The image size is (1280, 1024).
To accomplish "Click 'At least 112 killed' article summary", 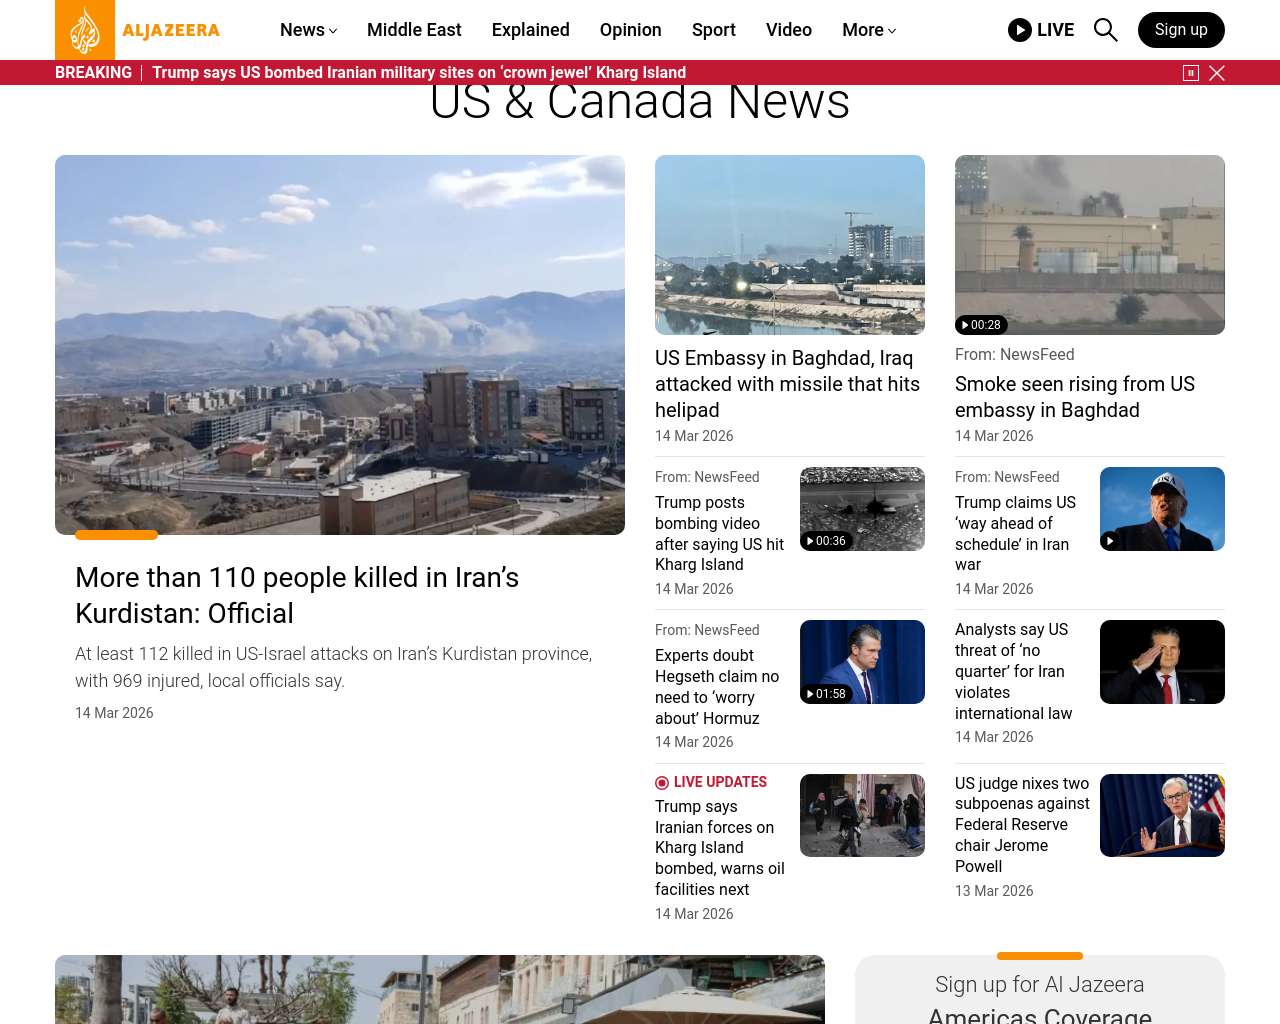I will pos(334,667).
